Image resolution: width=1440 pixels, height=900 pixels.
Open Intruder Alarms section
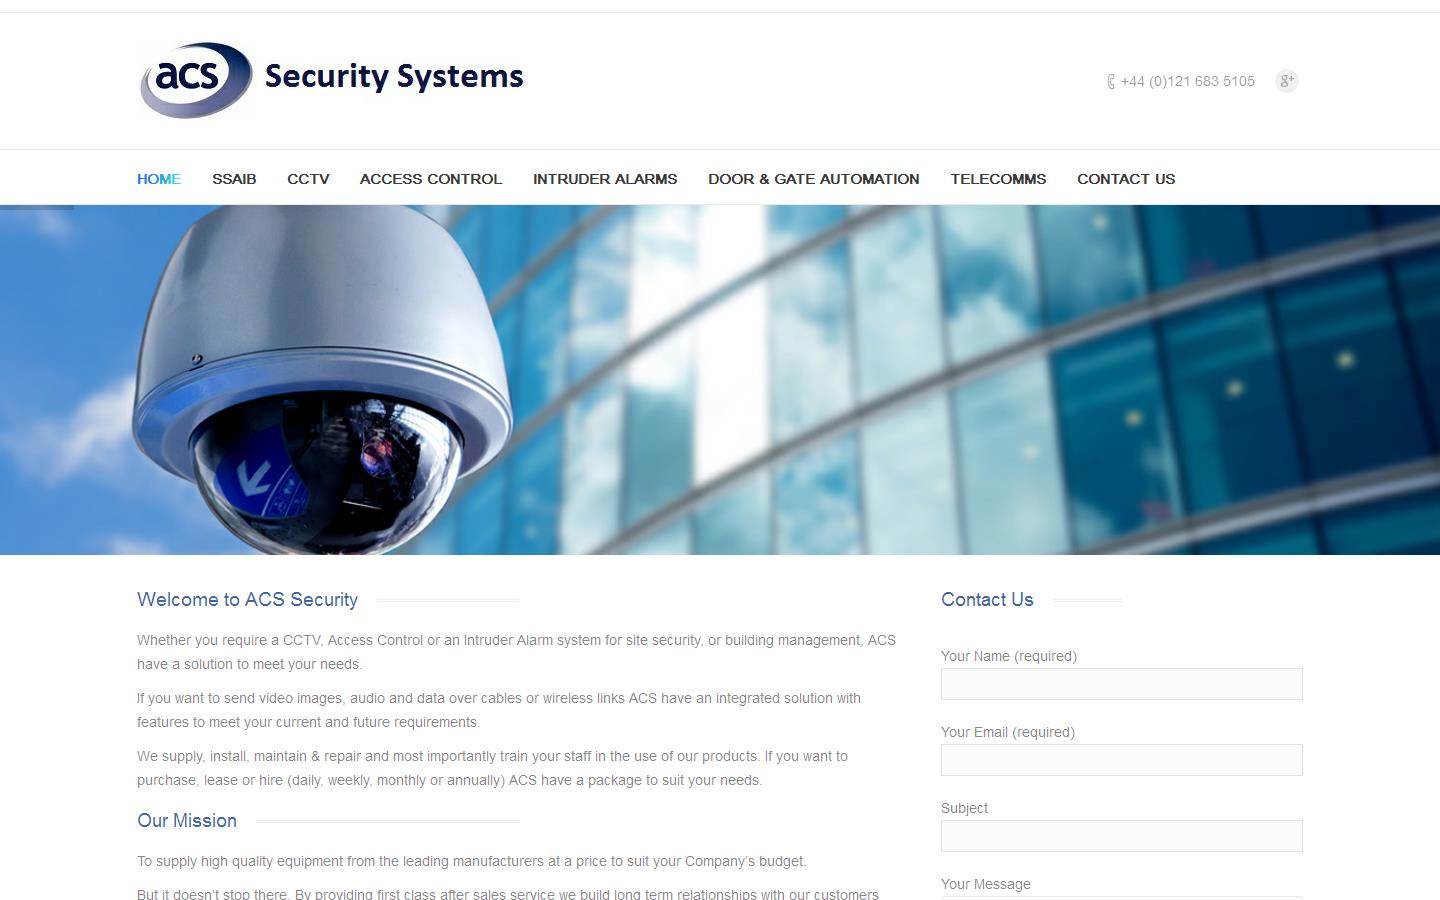pos(605,179)
